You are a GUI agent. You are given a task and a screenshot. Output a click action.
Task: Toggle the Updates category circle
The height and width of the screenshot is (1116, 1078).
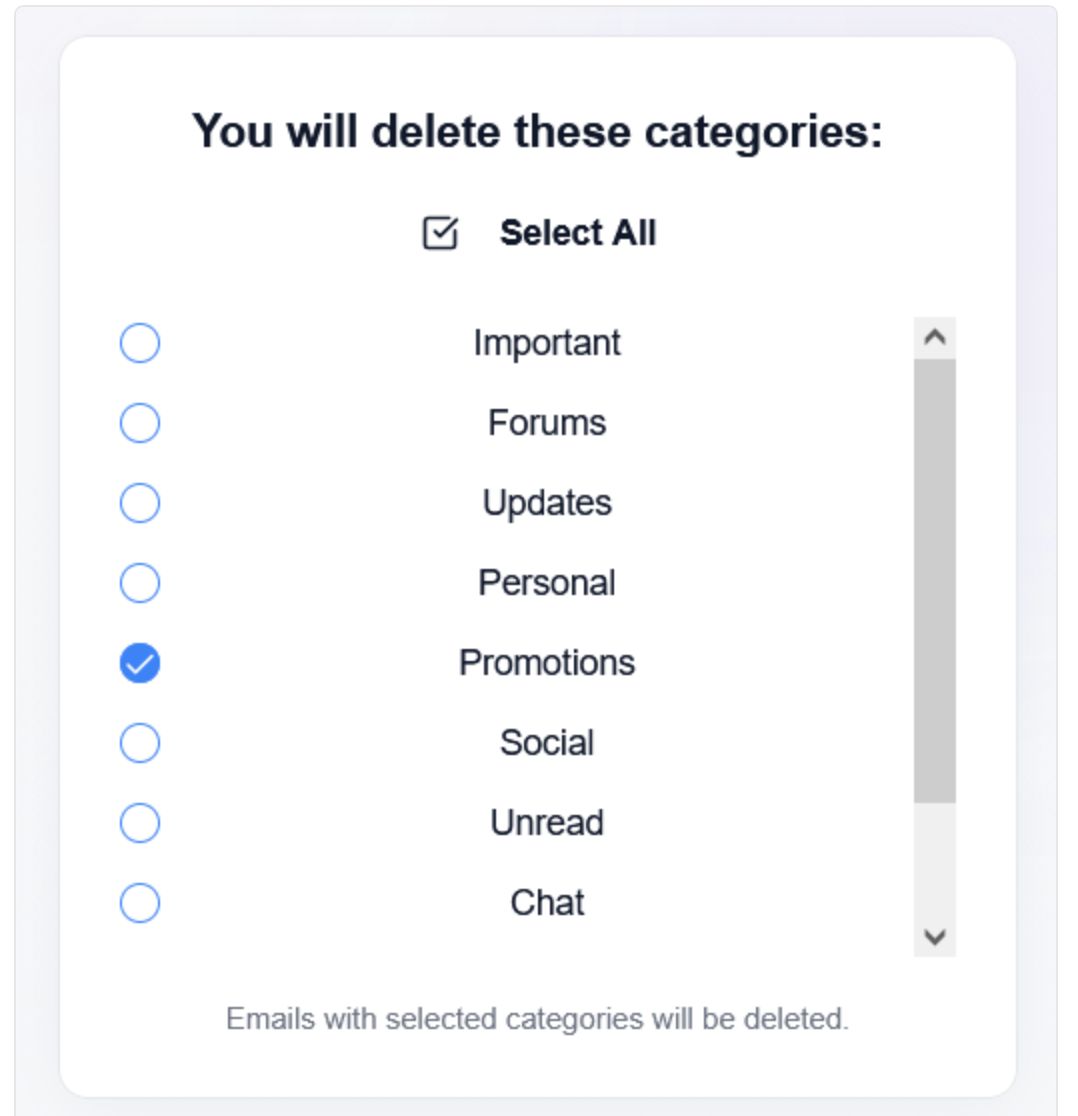click(x=140, y=503)
